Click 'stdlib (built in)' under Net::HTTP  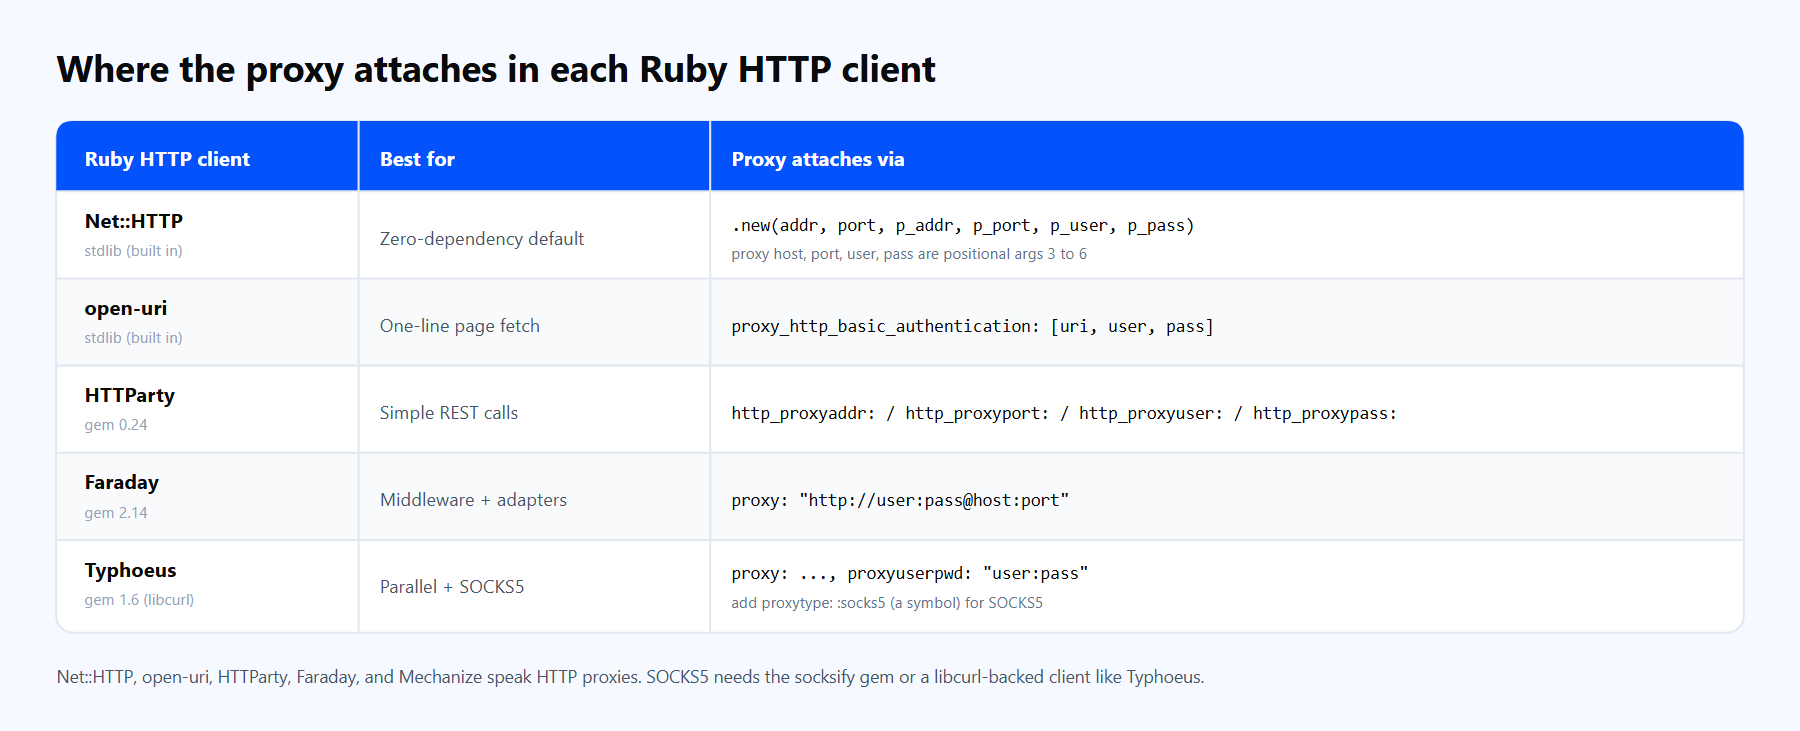pyautogui.click(x=133, y=251)
